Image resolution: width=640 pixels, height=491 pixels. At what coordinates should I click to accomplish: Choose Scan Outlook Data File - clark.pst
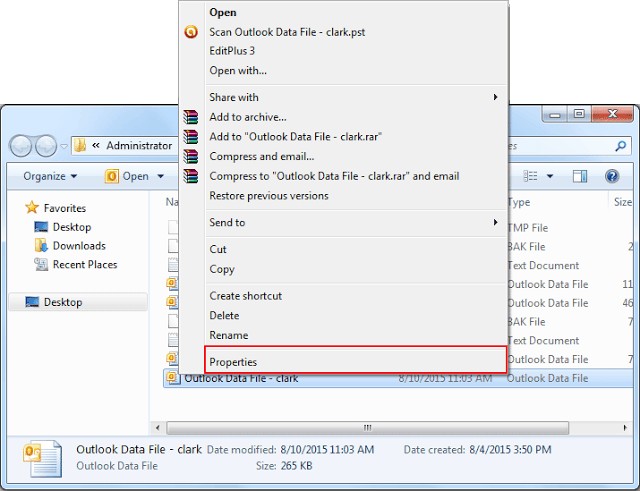click(x=287, y=32)
